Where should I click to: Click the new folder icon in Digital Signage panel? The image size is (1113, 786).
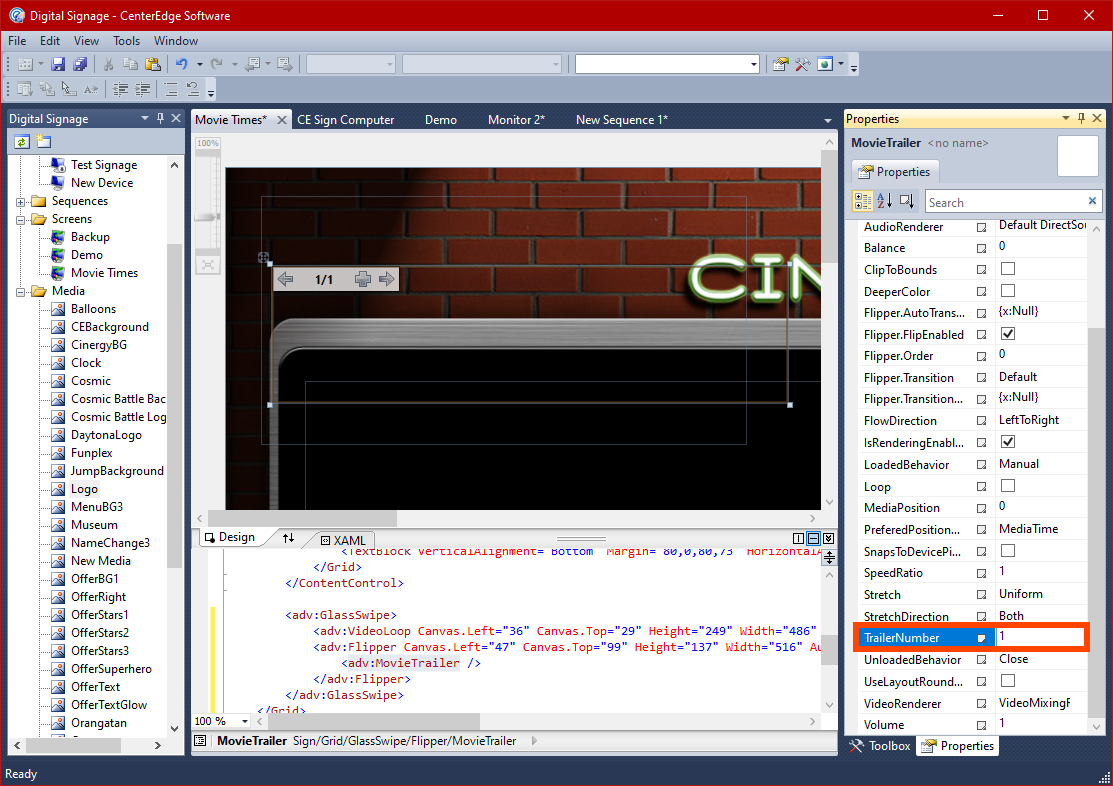(x=44, y=141)
